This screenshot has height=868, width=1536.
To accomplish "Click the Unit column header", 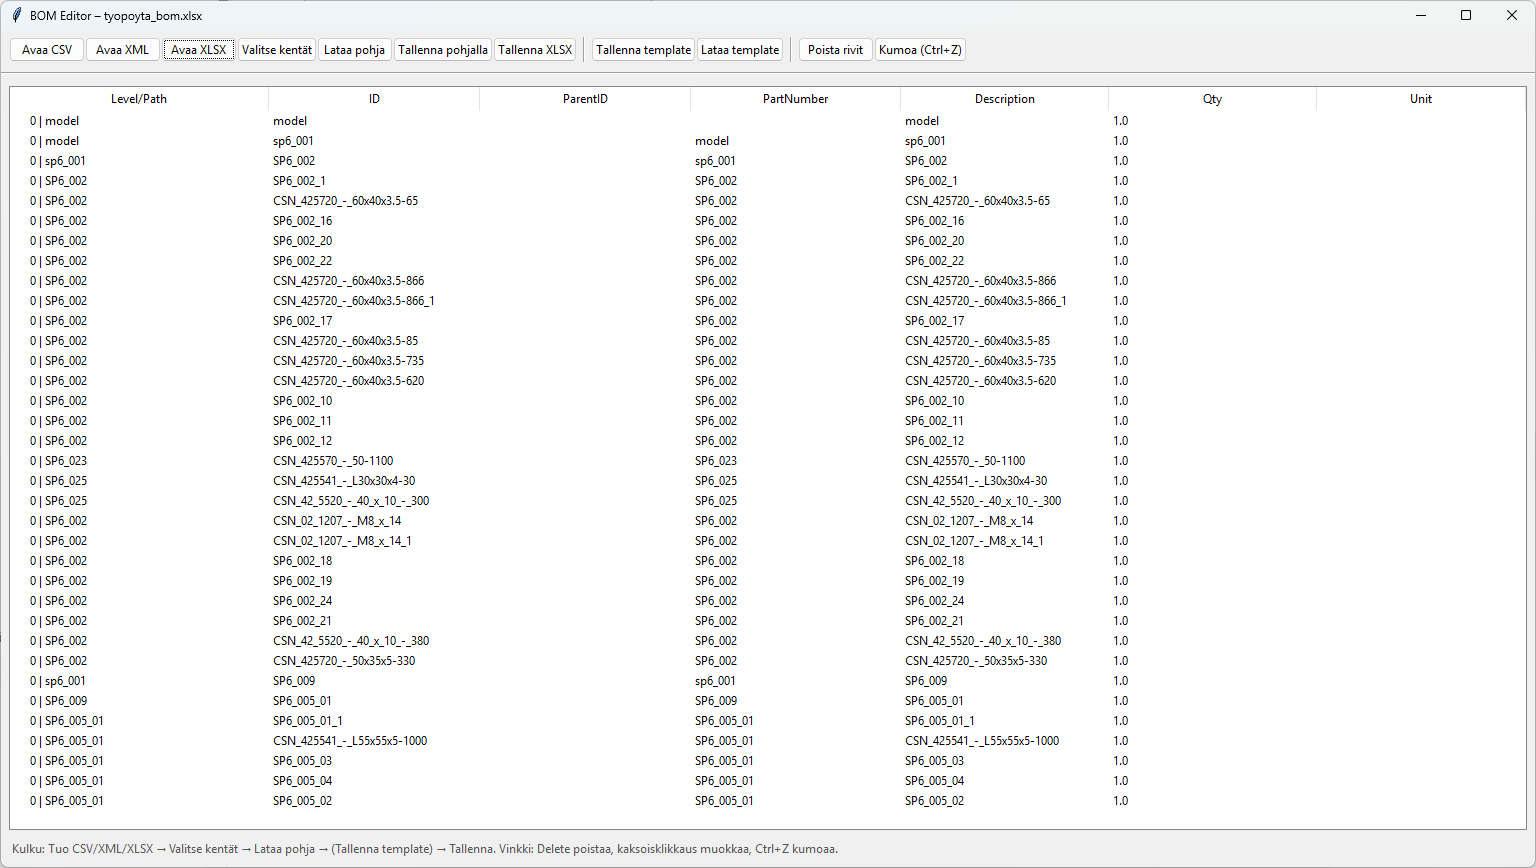I will (1421, 99).
